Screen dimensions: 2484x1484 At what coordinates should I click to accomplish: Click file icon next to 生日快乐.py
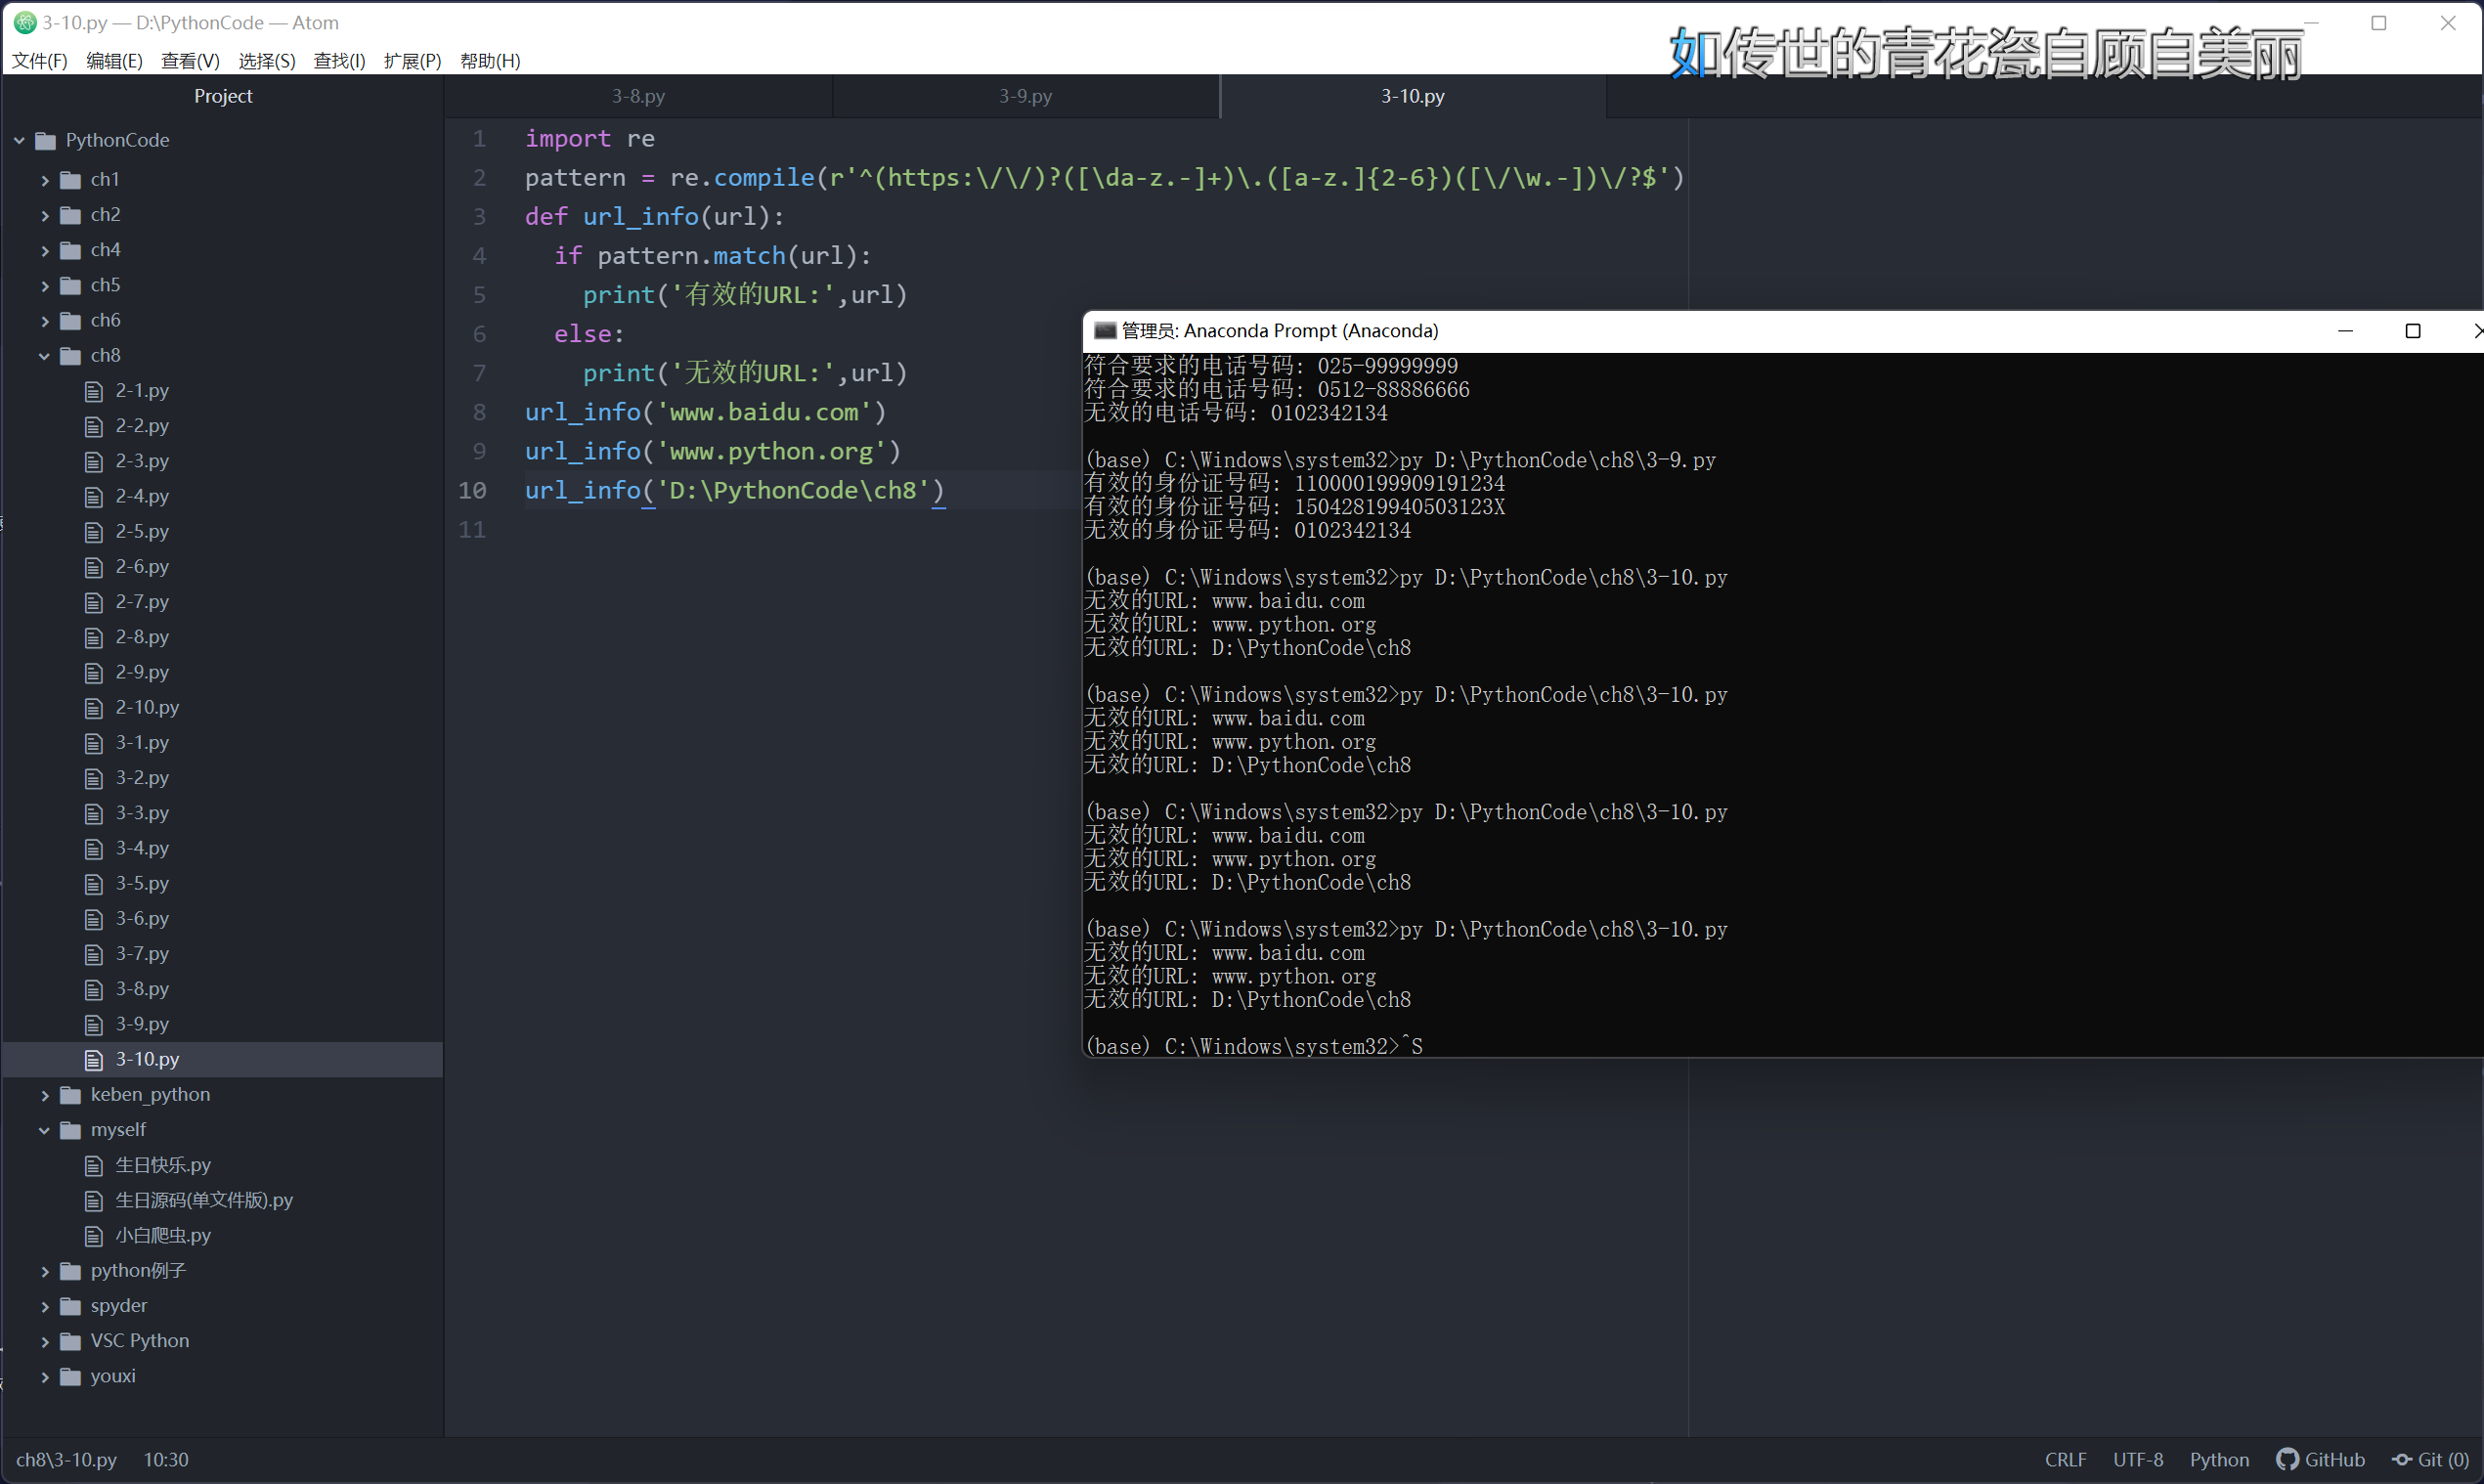coord(94,1166)
